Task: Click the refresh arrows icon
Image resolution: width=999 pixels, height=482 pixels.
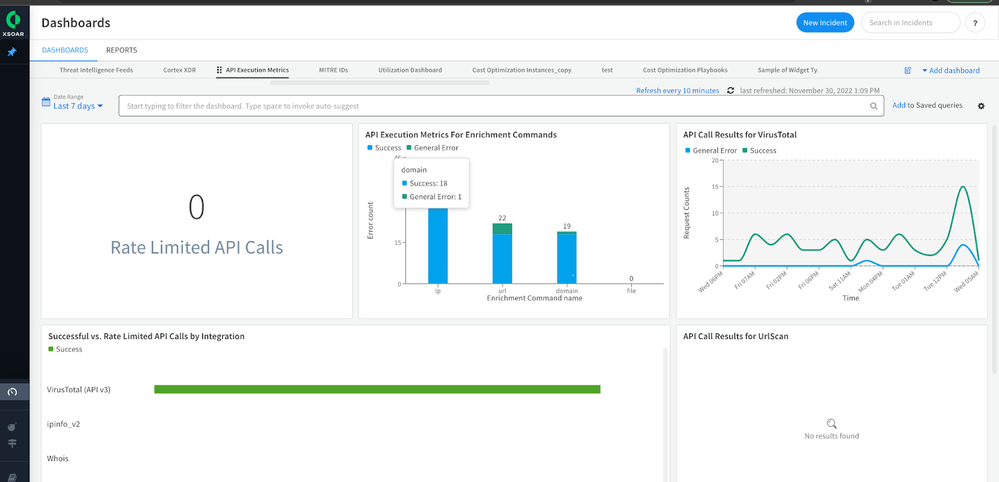Action: coord(731,91)
